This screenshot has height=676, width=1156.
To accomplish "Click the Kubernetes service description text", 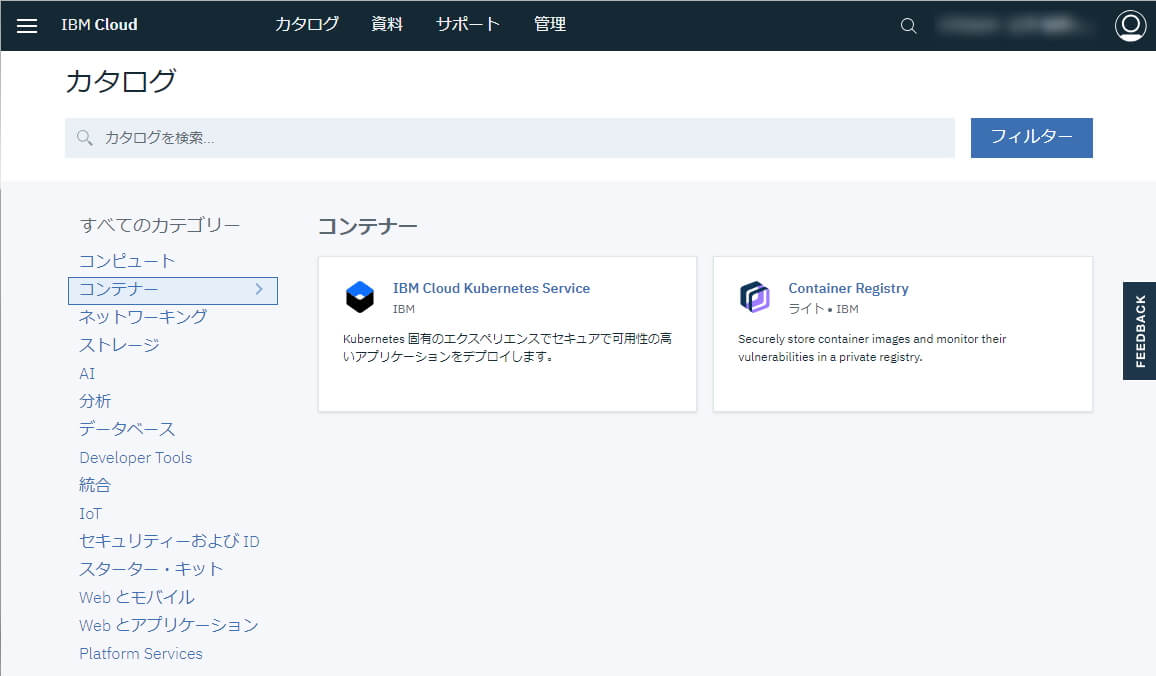I will [x=507, y=348].
